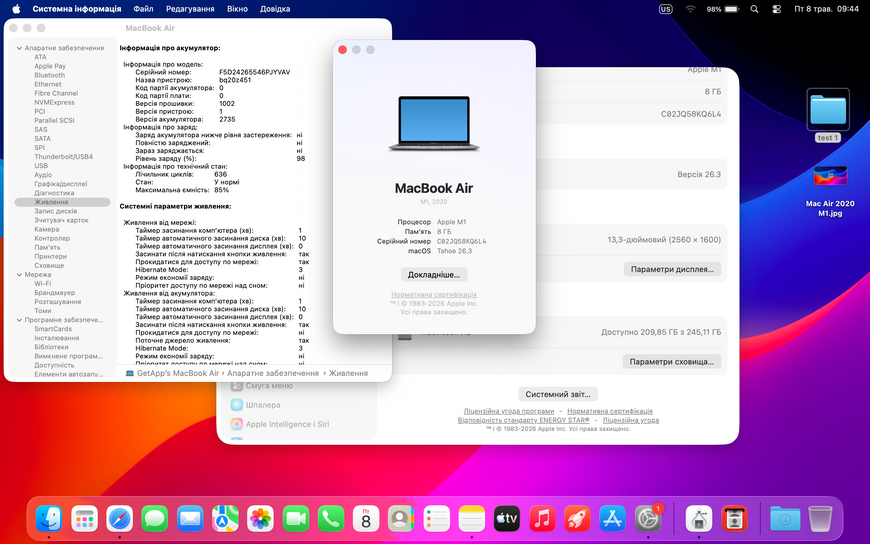Screen dimensions: 870x544
Task: Select Bluetooth in hardware tree
Action: tap(49, 75)
